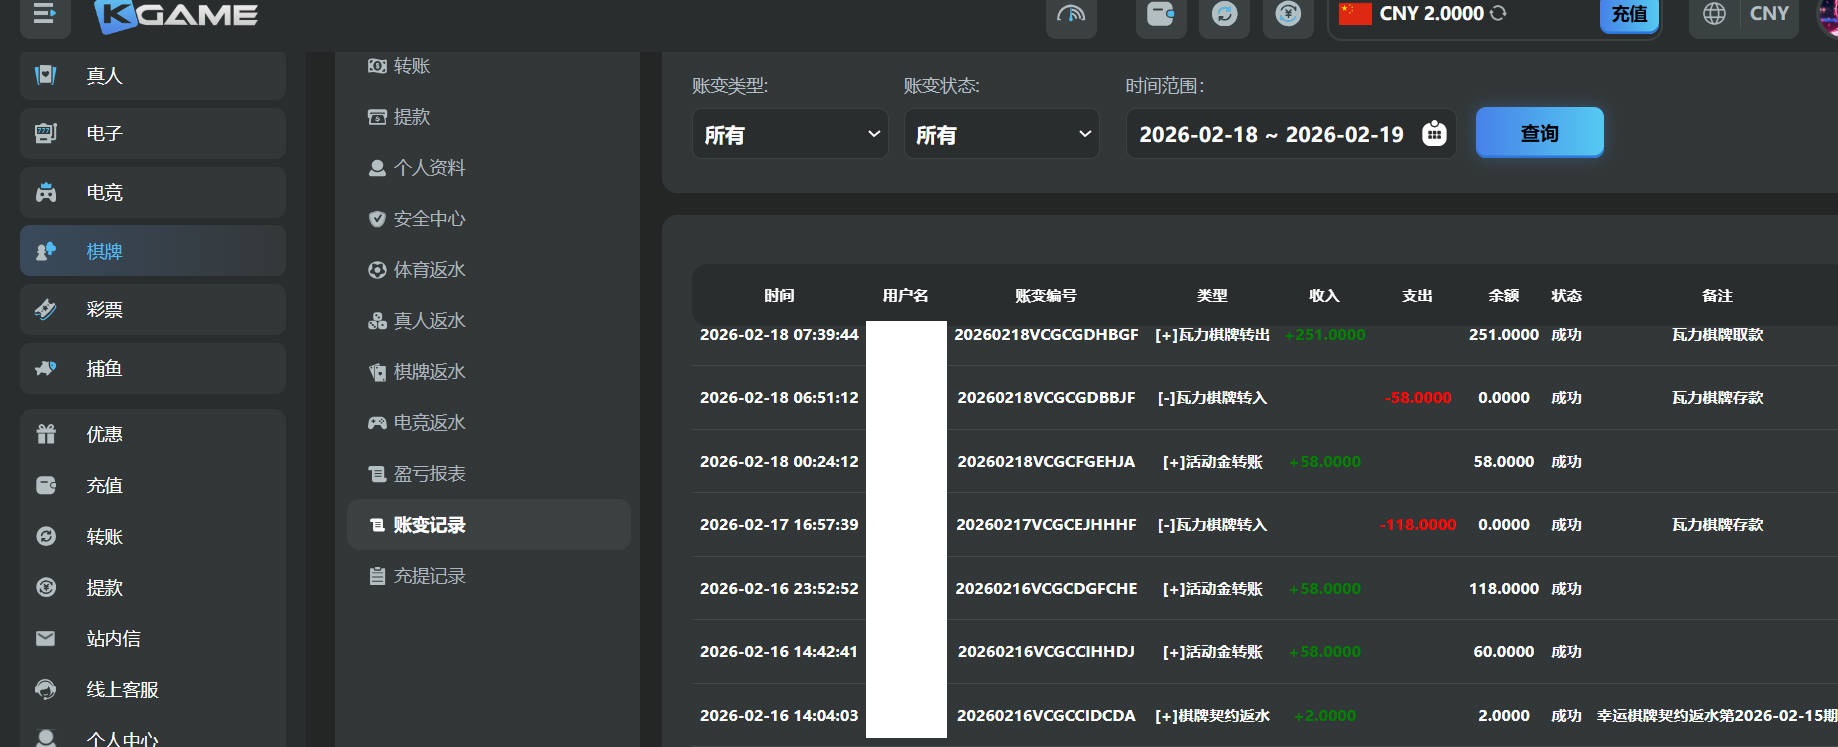Click the speedometer icon in top bar
This screenshot has height=747, width=1838.
(x=1070, y=15)
